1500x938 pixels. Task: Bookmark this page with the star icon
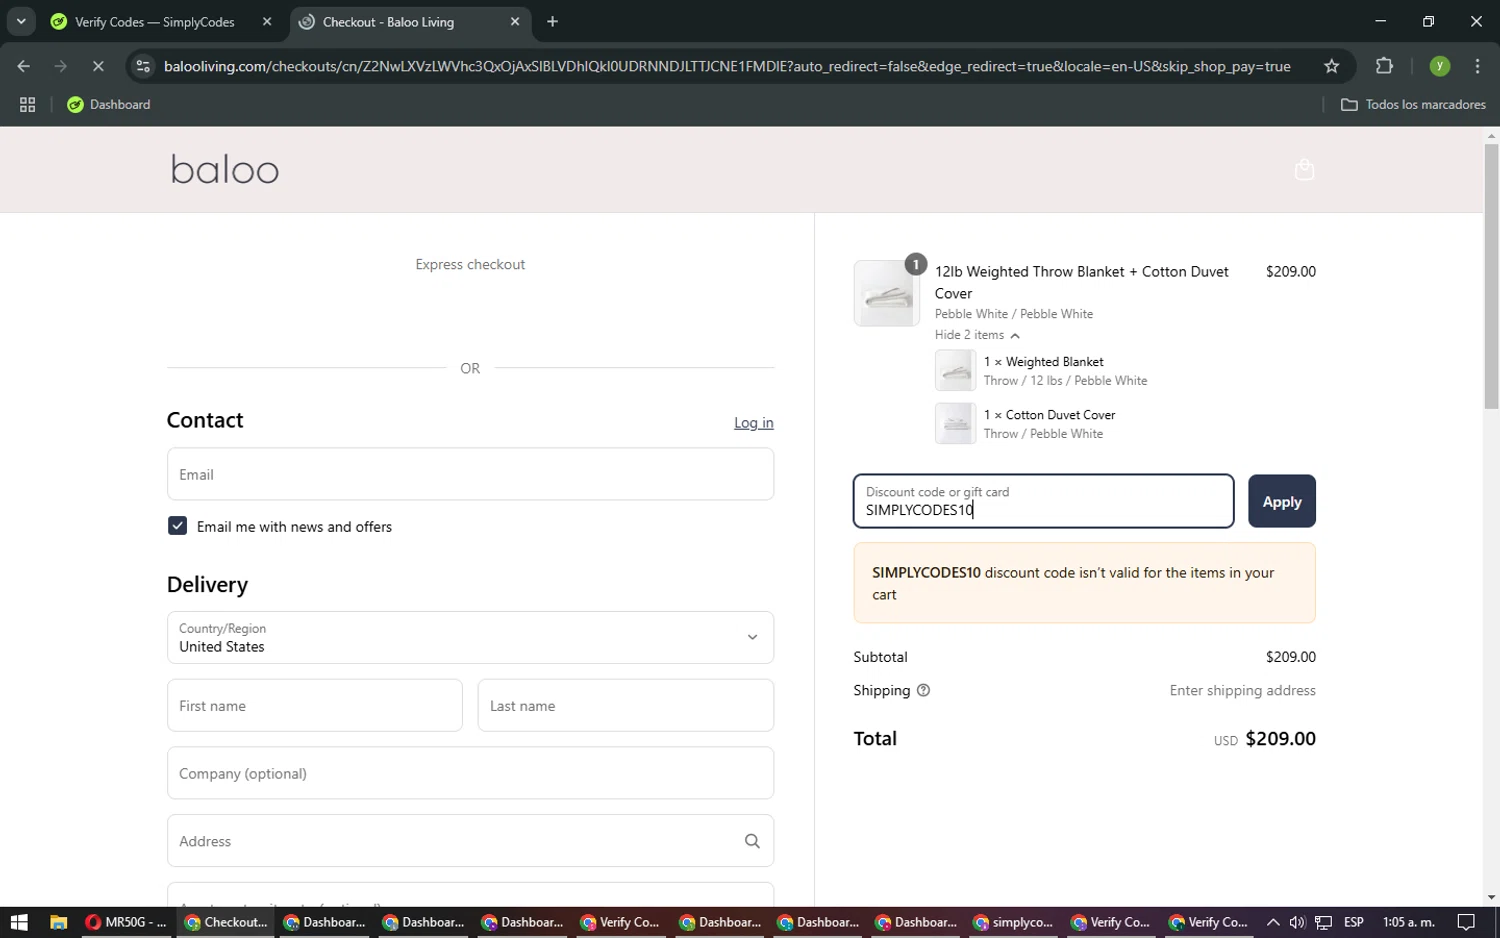(x=1331, y=66)
